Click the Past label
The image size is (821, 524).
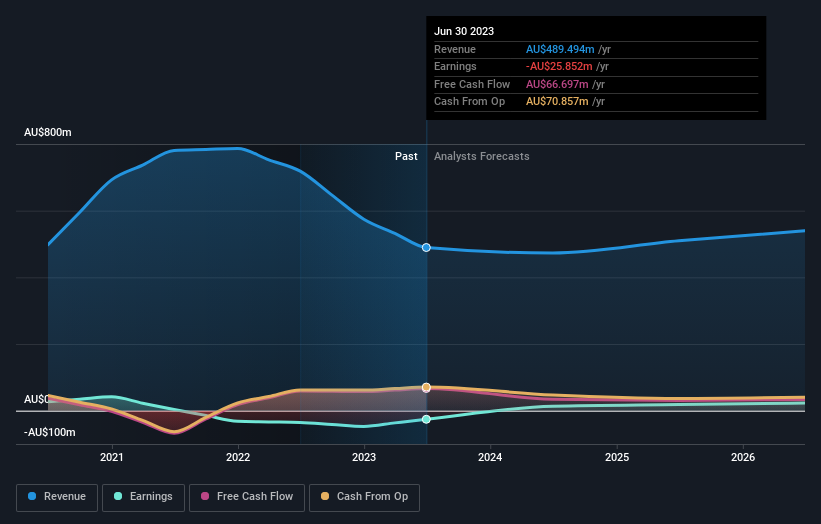(x=406, y=157)
